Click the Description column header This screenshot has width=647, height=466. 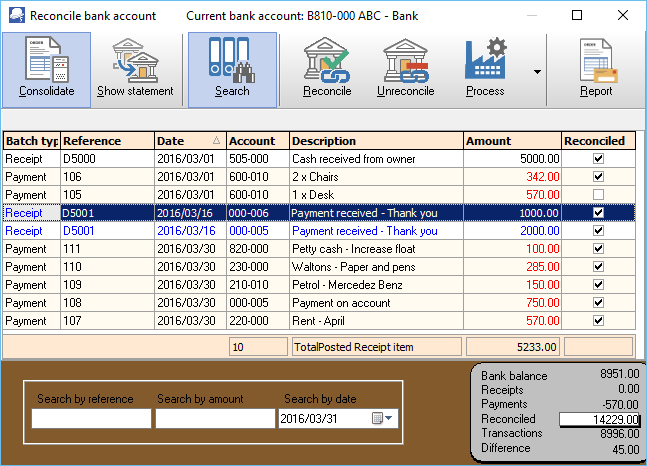pyautogui.click(x=376, y=141)
